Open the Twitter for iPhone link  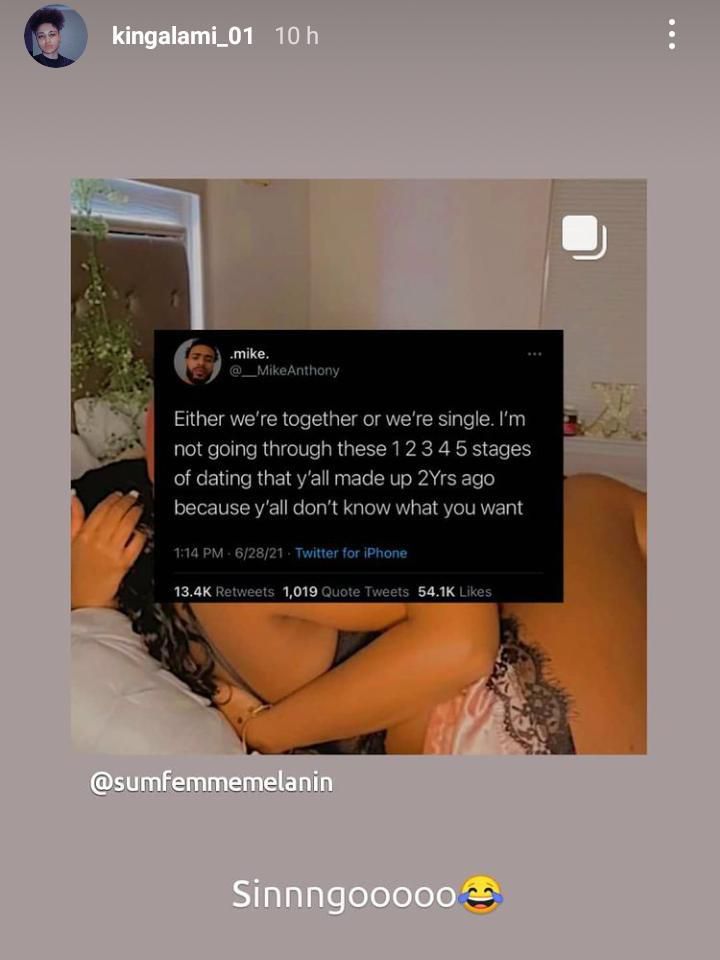click(351, 553)
